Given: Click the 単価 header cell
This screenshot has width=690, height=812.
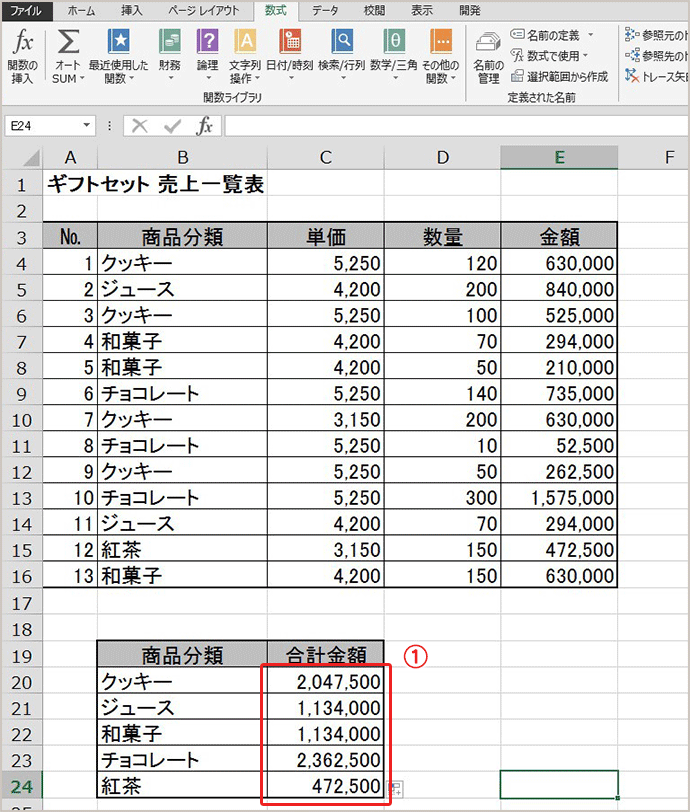Looking at the screenshot, I should [326, 237].
